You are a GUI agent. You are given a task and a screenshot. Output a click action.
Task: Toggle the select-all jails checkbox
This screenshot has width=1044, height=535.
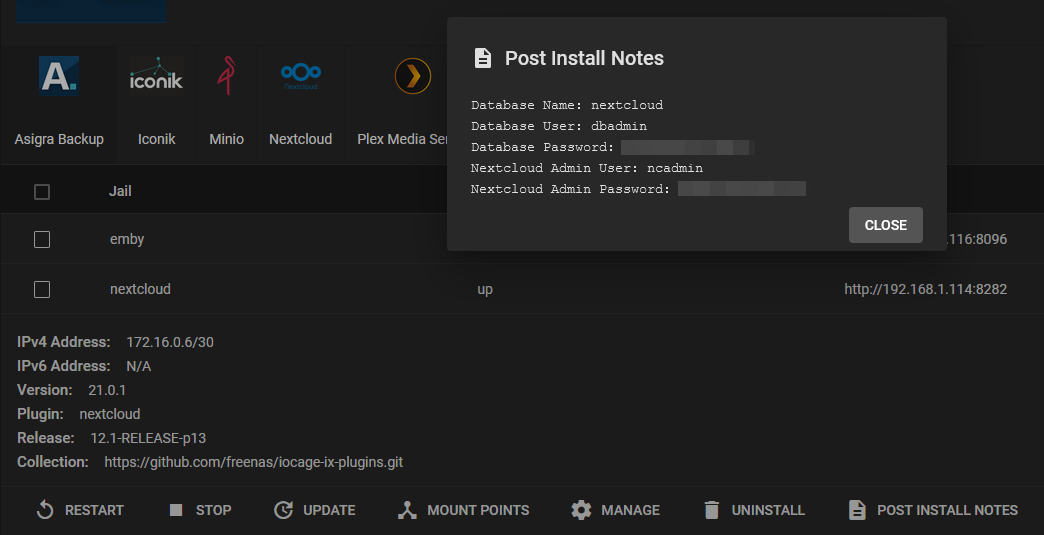(42, 192)
